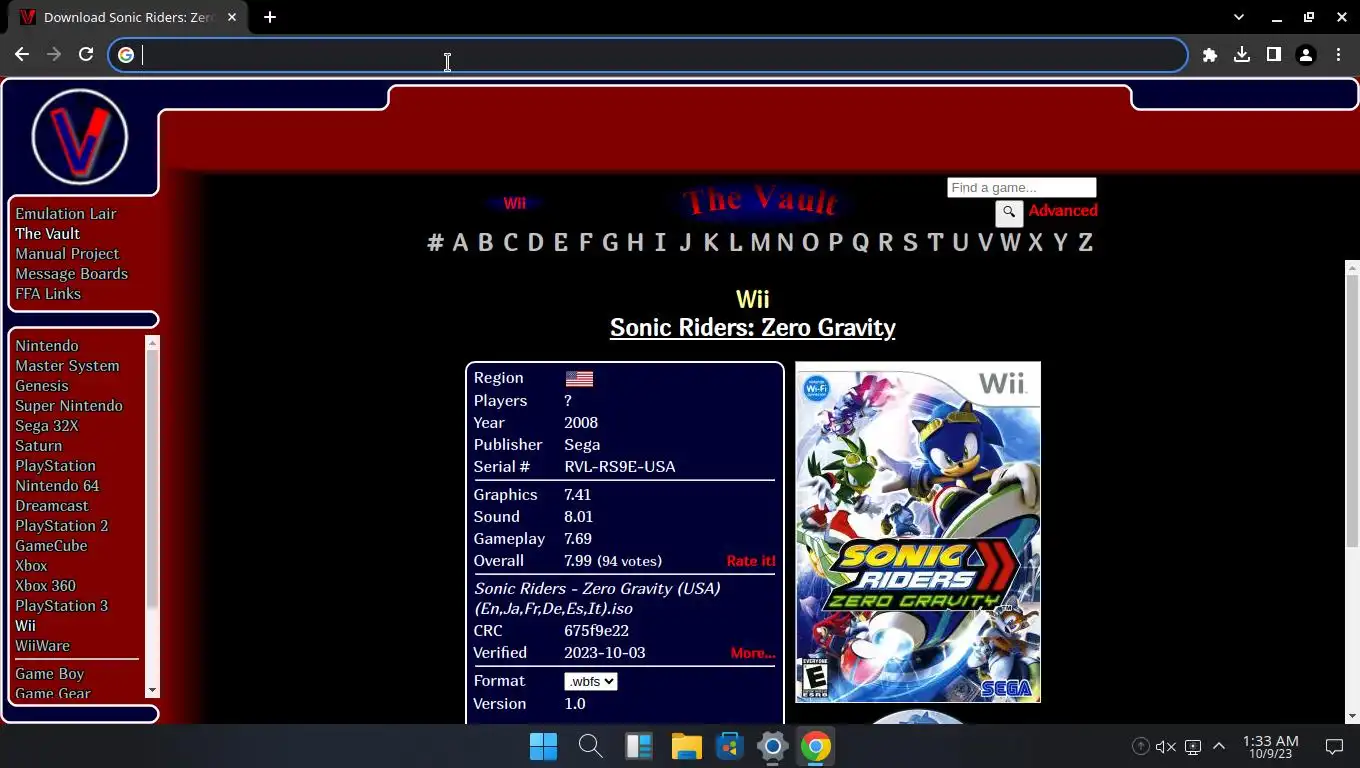Viewport: 1360px width, 768px height.
Task: Click The Vault header logo
Action: (x=759, y=201)
